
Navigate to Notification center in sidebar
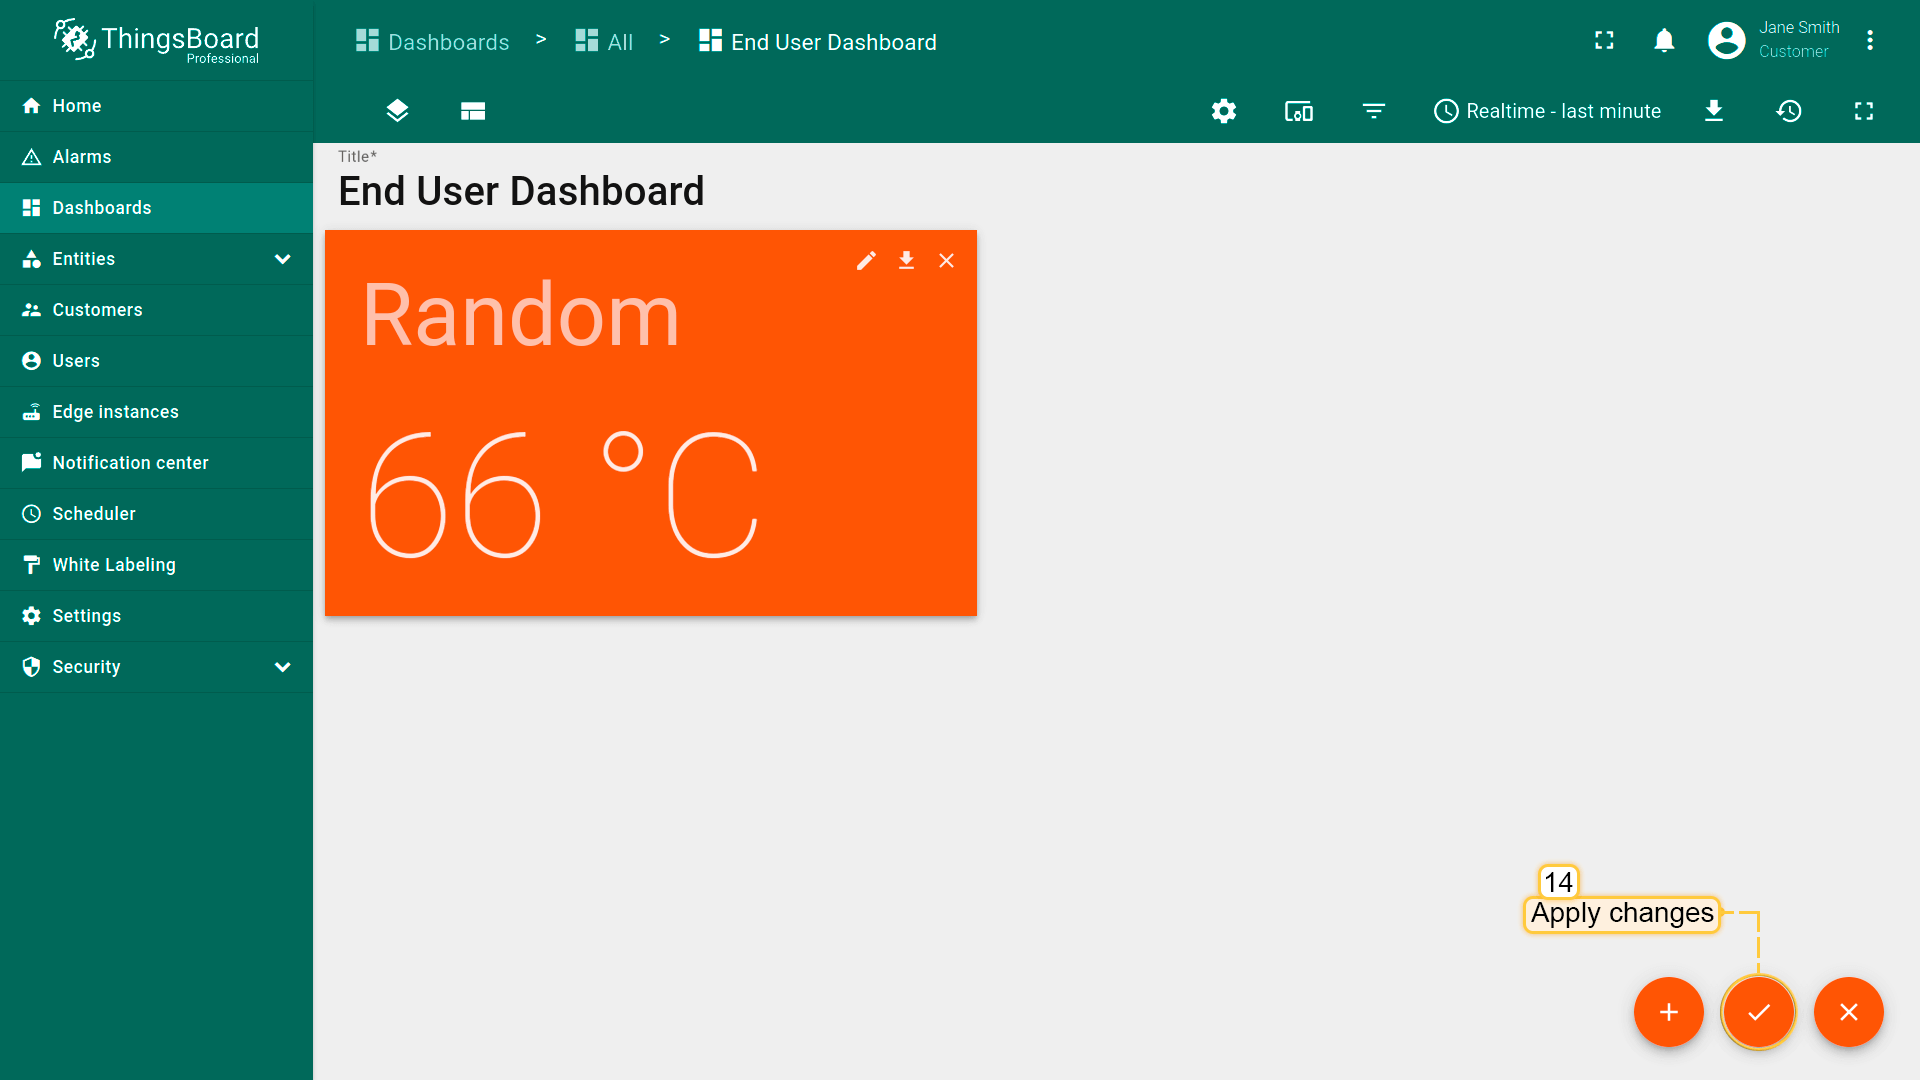click(130, 463)
